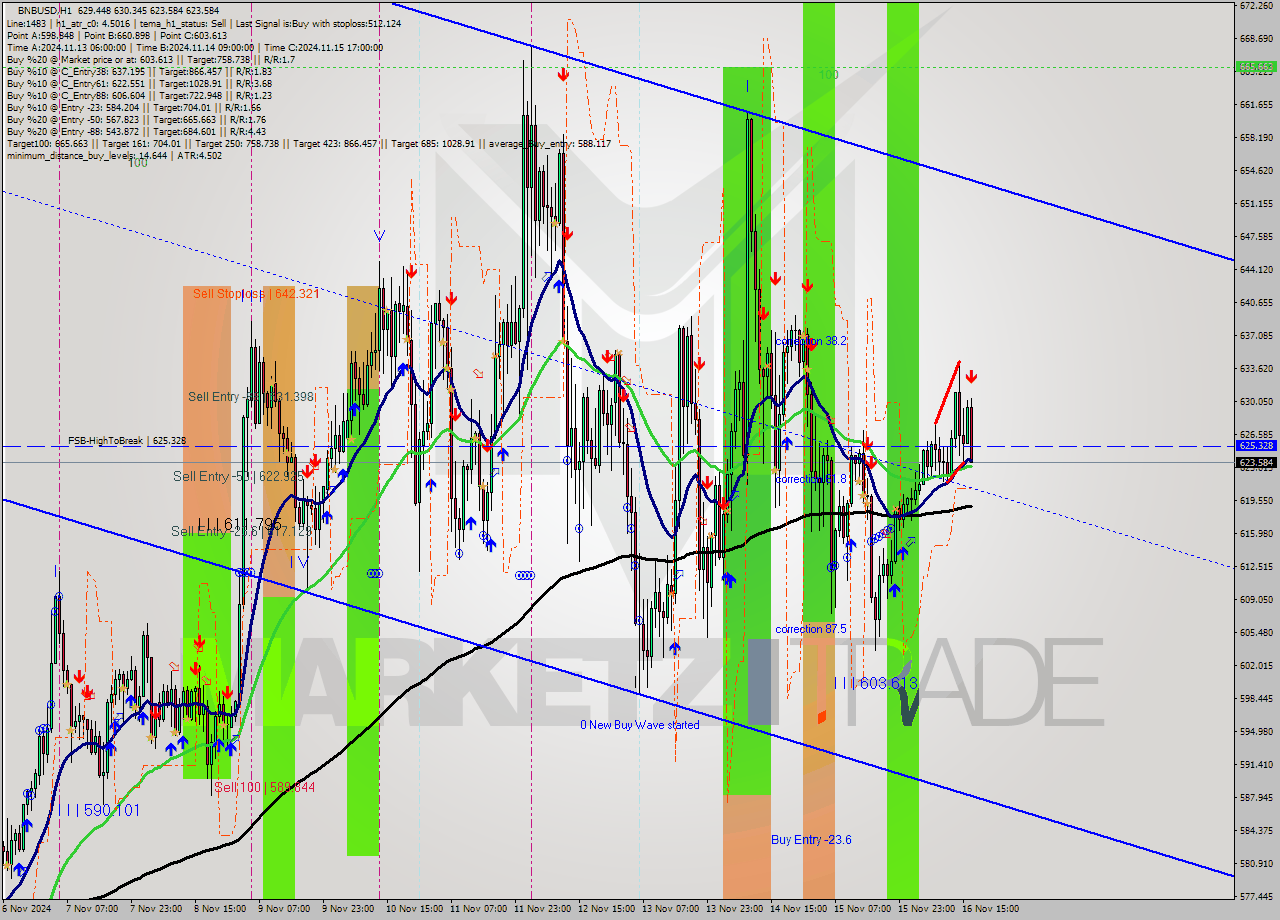Click the '10 Nov 15:00' time axis label
Screen dimensions: 1280x920
coord(414,909)
